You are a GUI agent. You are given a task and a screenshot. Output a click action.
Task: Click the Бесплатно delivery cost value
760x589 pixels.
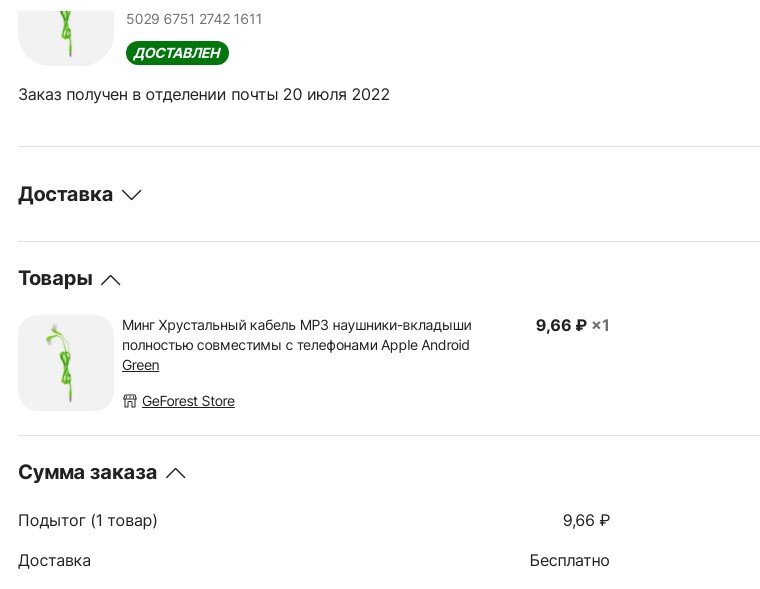569,560
